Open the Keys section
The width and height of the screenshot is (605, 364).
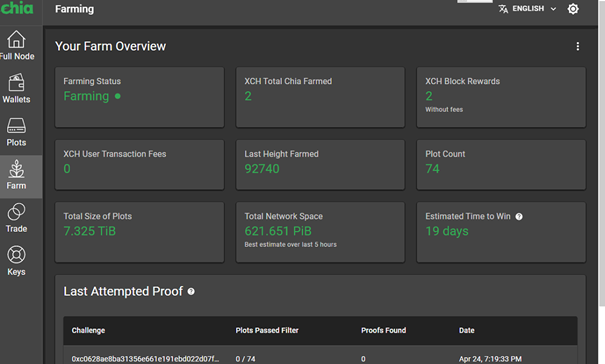[x=17, y=262]
